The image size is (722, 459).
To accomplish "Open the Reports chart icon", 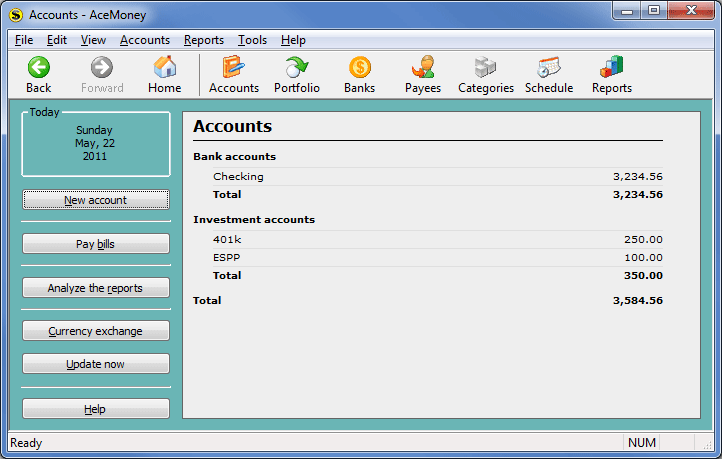I will click(x=611, y=67).
